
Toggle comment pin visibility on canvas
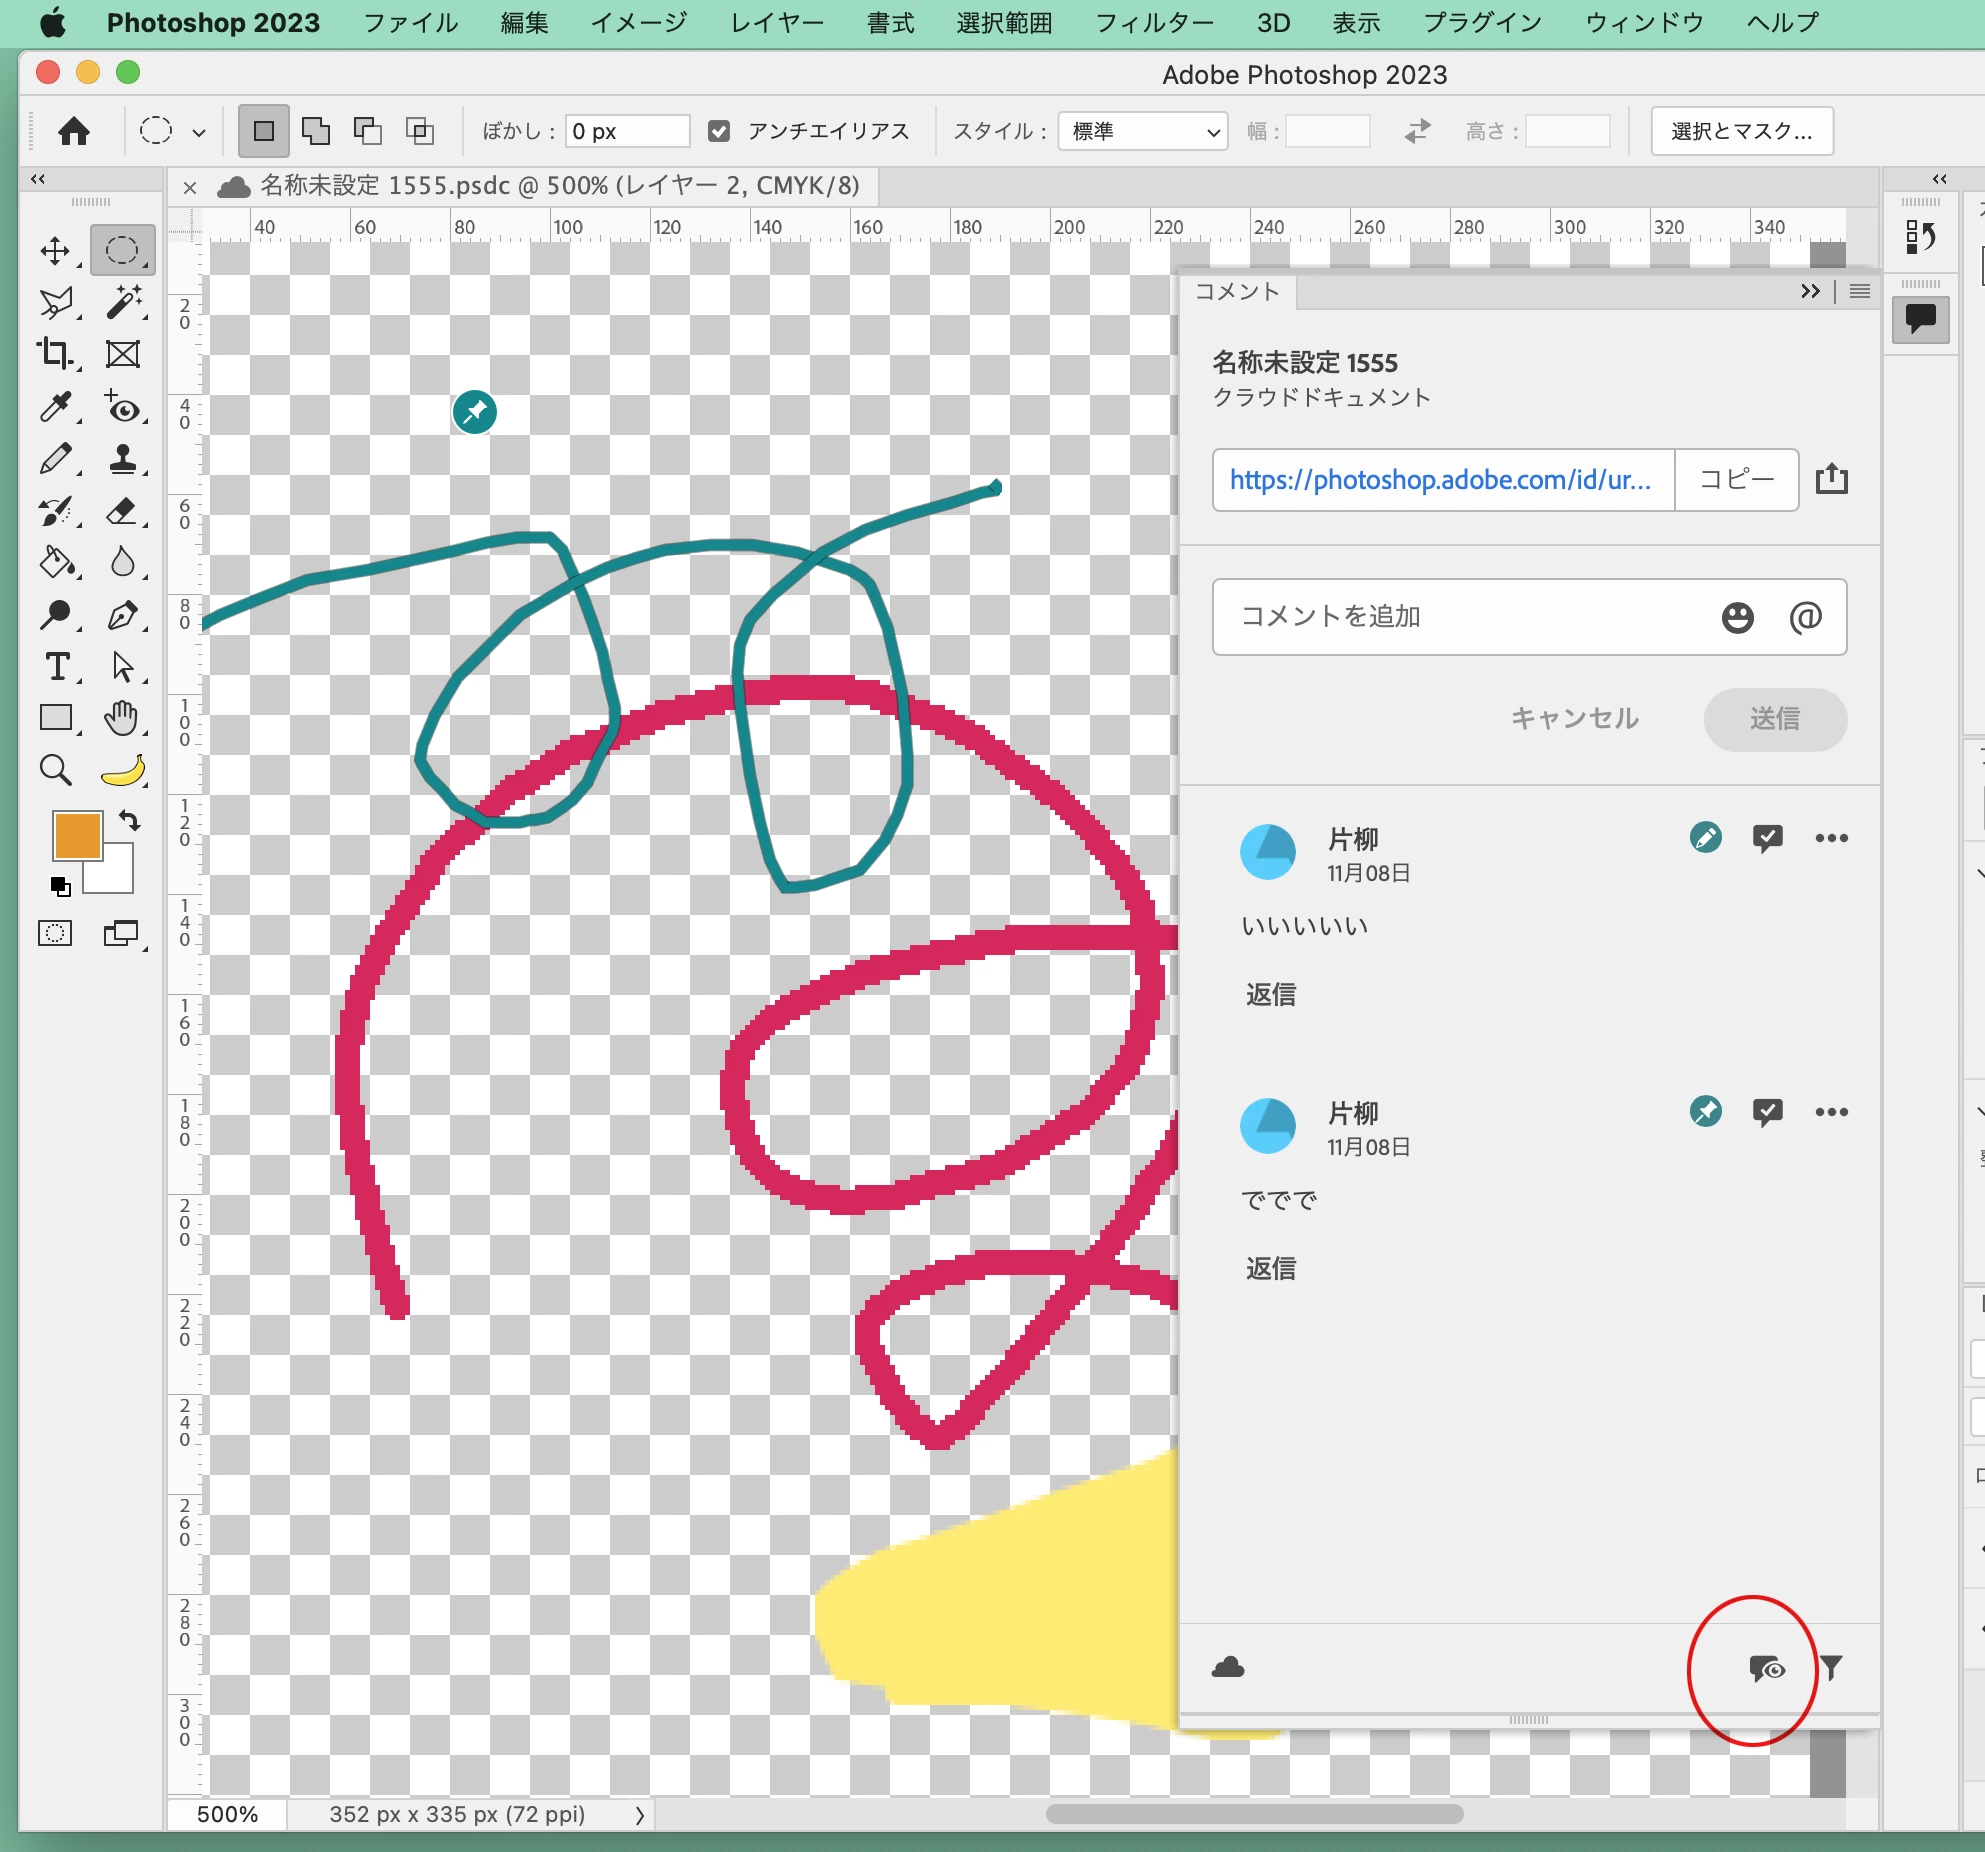(x=1765, y=1668)
